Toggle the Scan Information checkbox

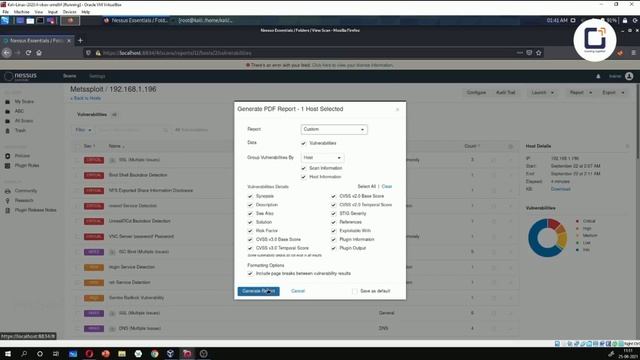click(303, 168)
